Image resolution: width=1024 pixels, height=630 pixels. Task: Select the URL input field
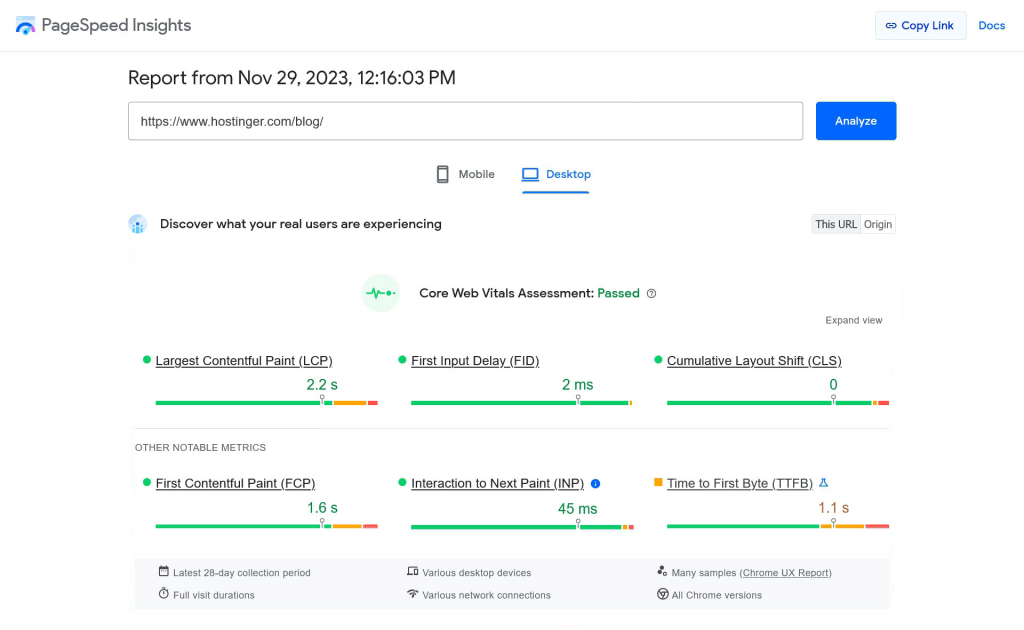pyautogui.click(x=465, y=120)
